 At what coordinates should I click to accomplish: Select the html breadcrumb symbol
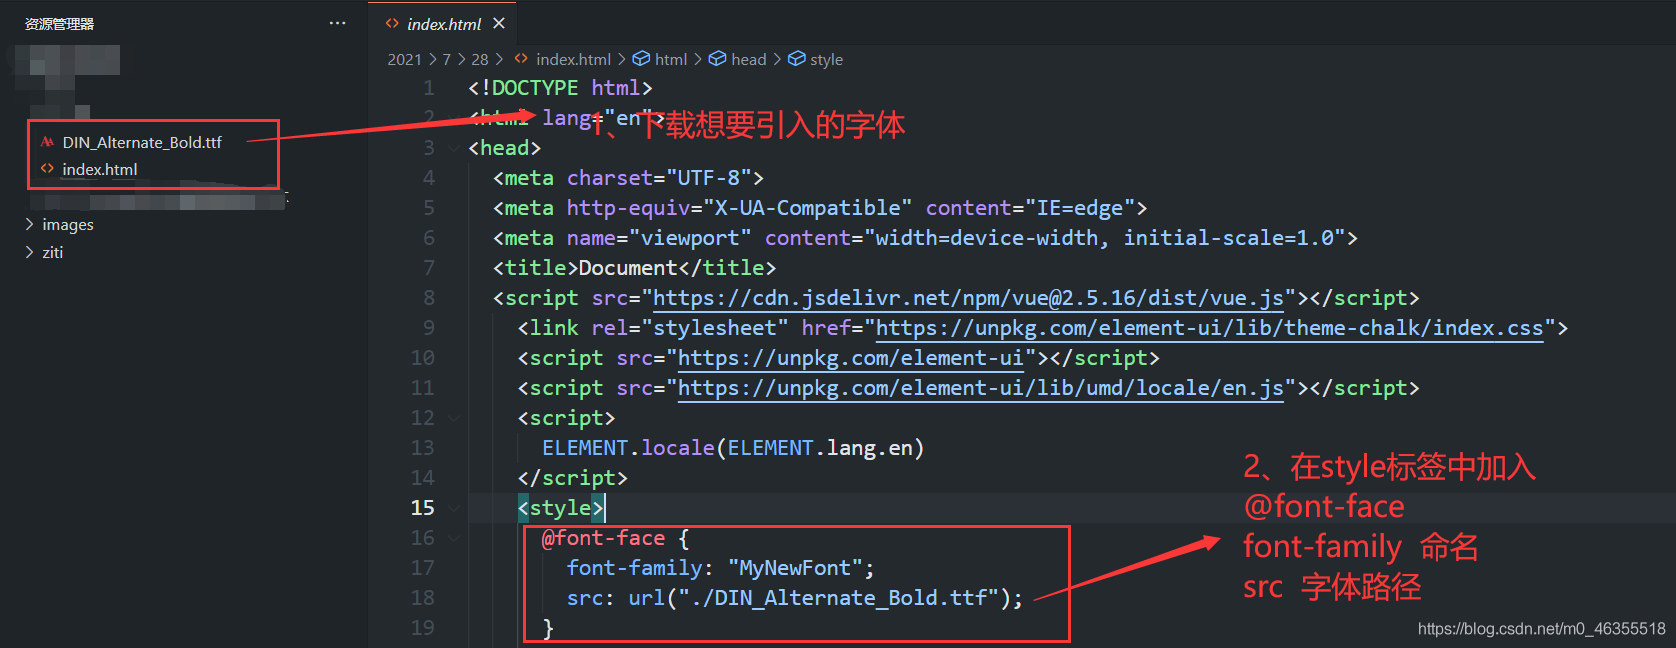[x=671, y=60]
